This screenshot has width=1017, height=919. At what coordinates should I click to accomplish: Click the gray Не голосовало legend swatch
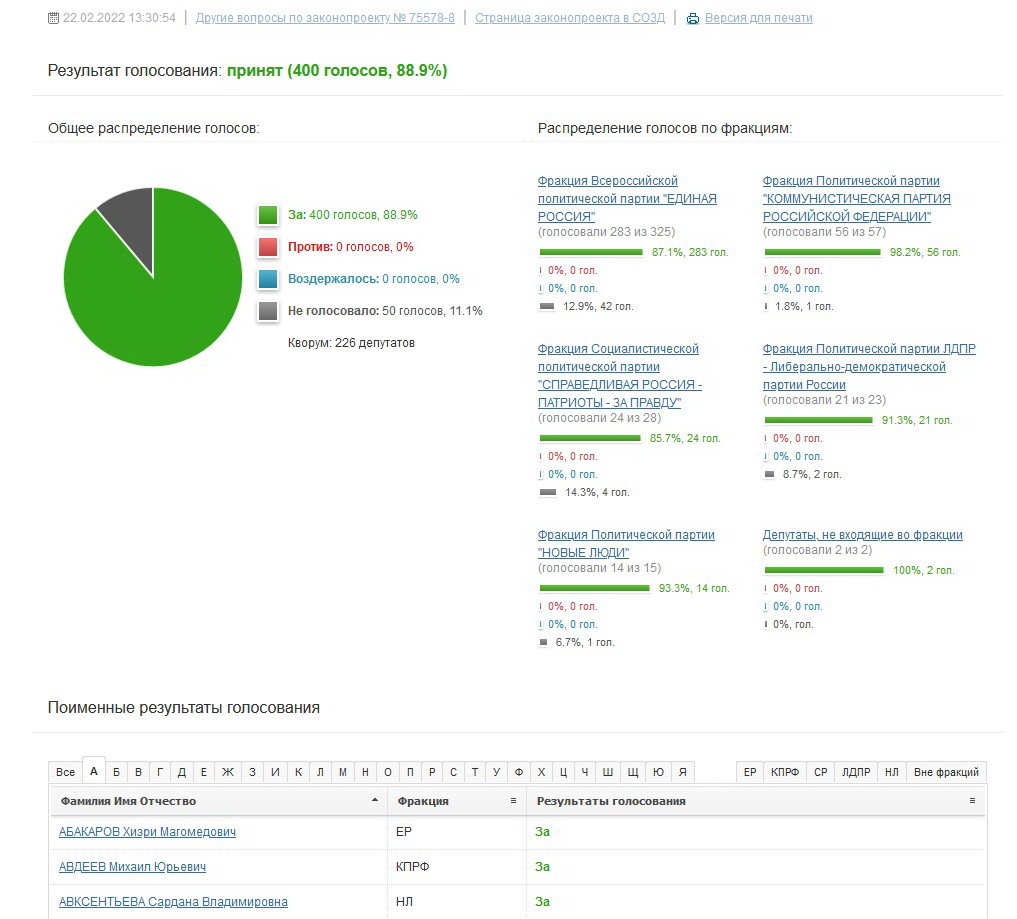coord(268,311)
